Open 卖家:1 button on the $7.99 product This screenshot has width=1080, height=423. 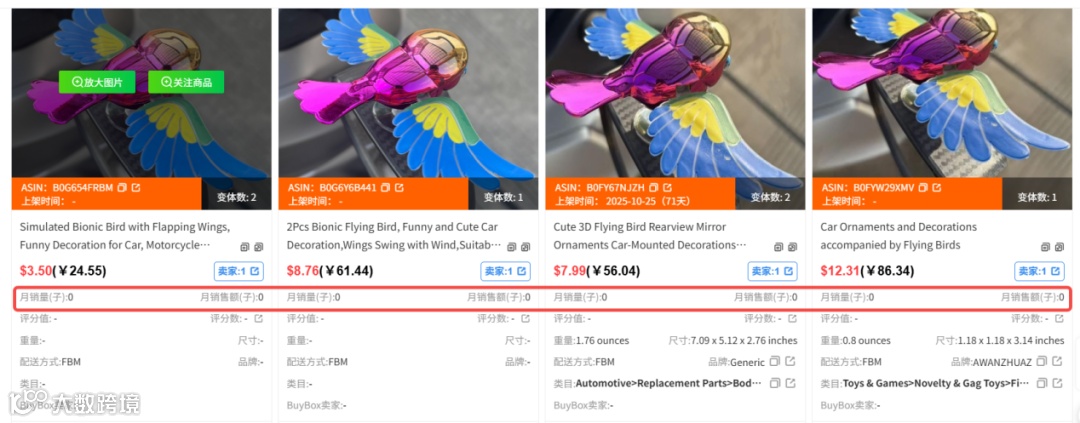click(x=773, y=271)
